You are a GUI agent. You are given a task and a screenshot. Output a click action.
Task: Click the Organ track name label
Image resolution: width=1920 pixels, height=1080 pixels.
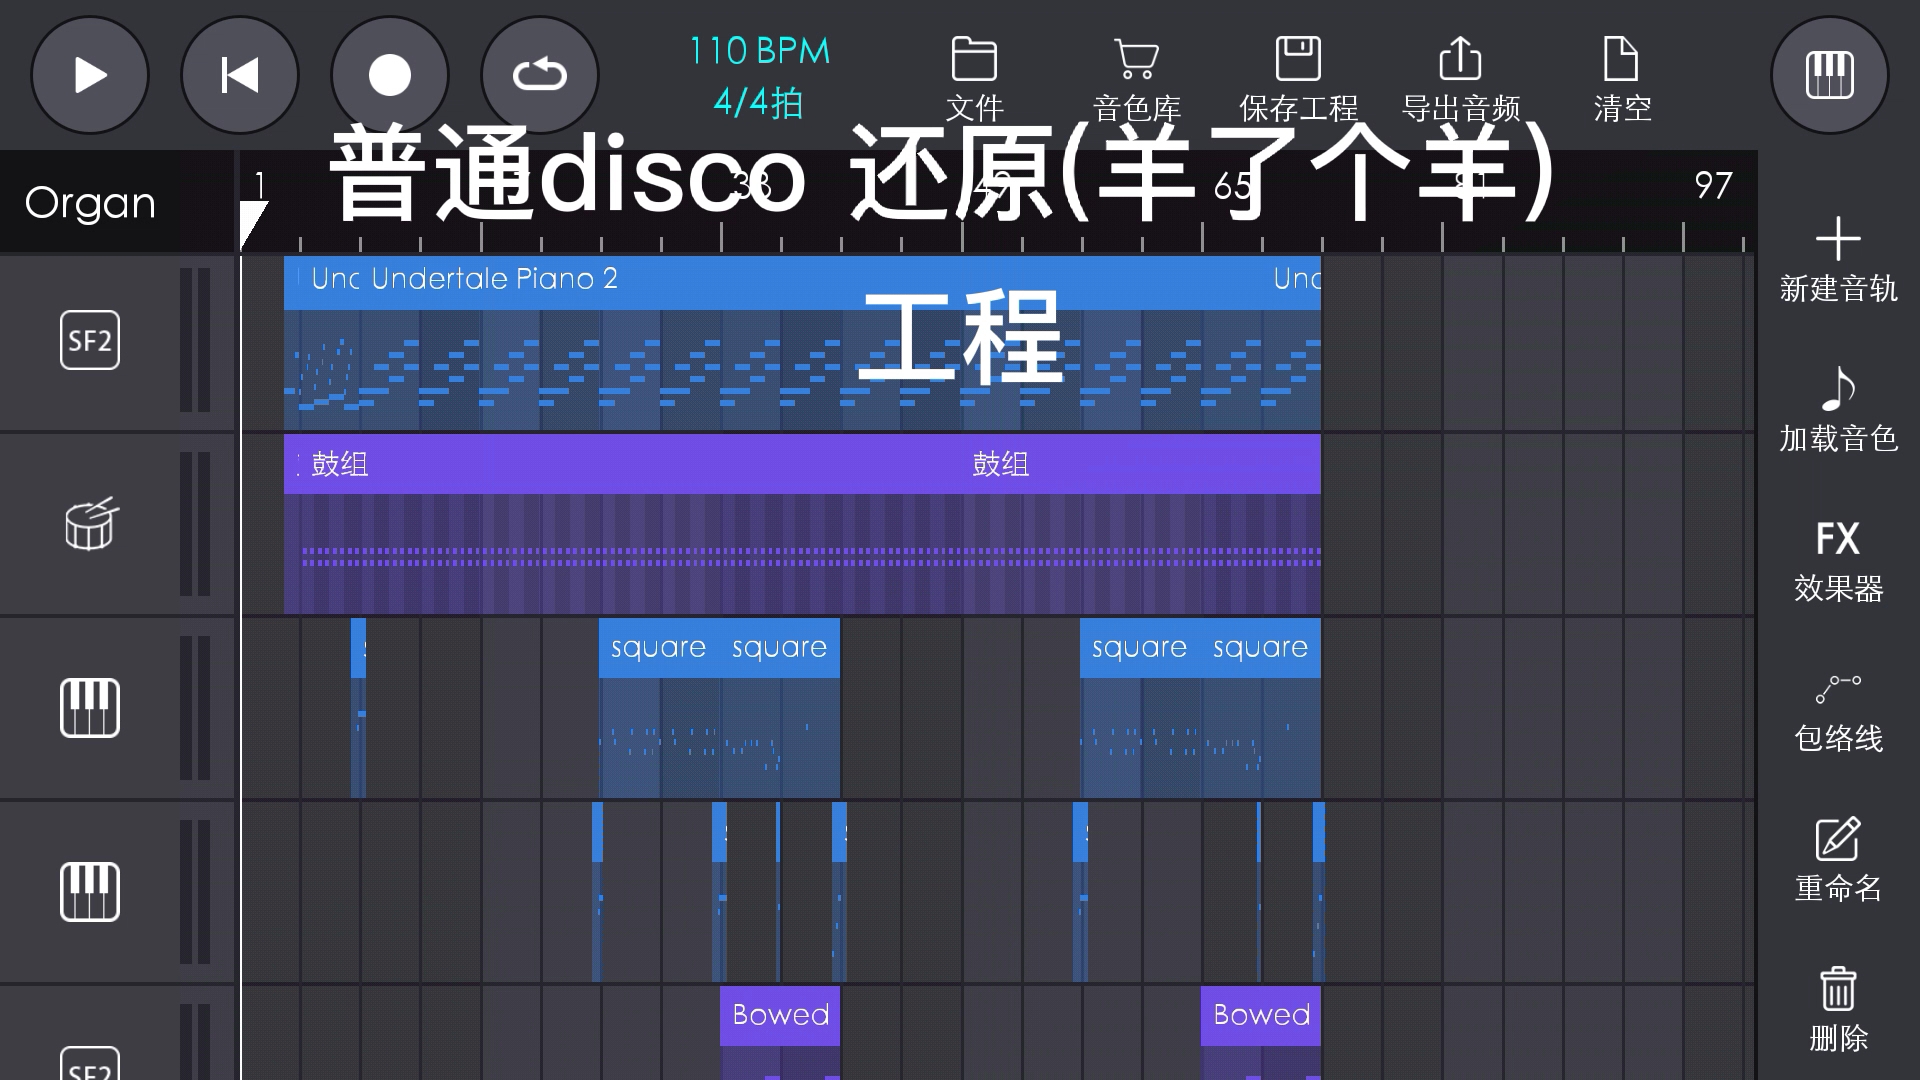click(x=90, y=203)
